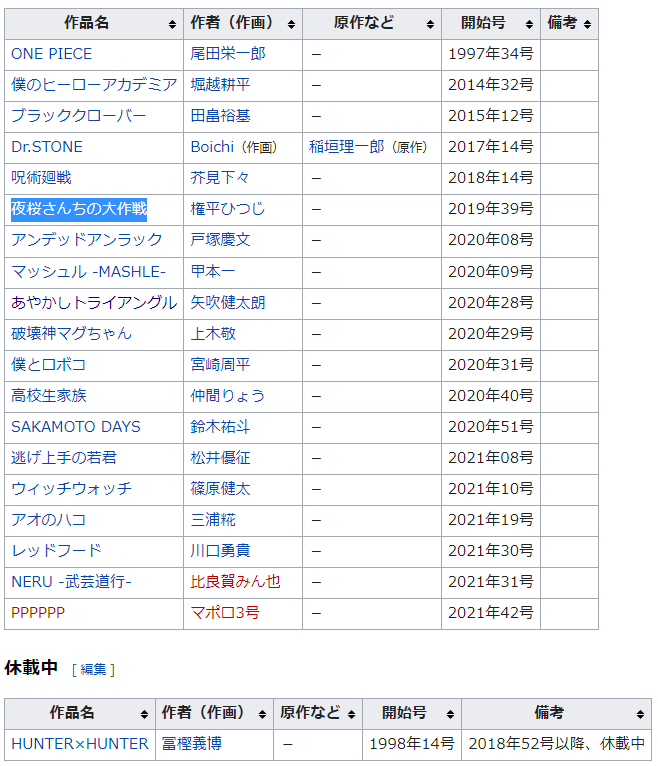Sort the 休載中 table by 開始号 arrows
The height and width of the screenshot is (766, 658).
(450, 714)
